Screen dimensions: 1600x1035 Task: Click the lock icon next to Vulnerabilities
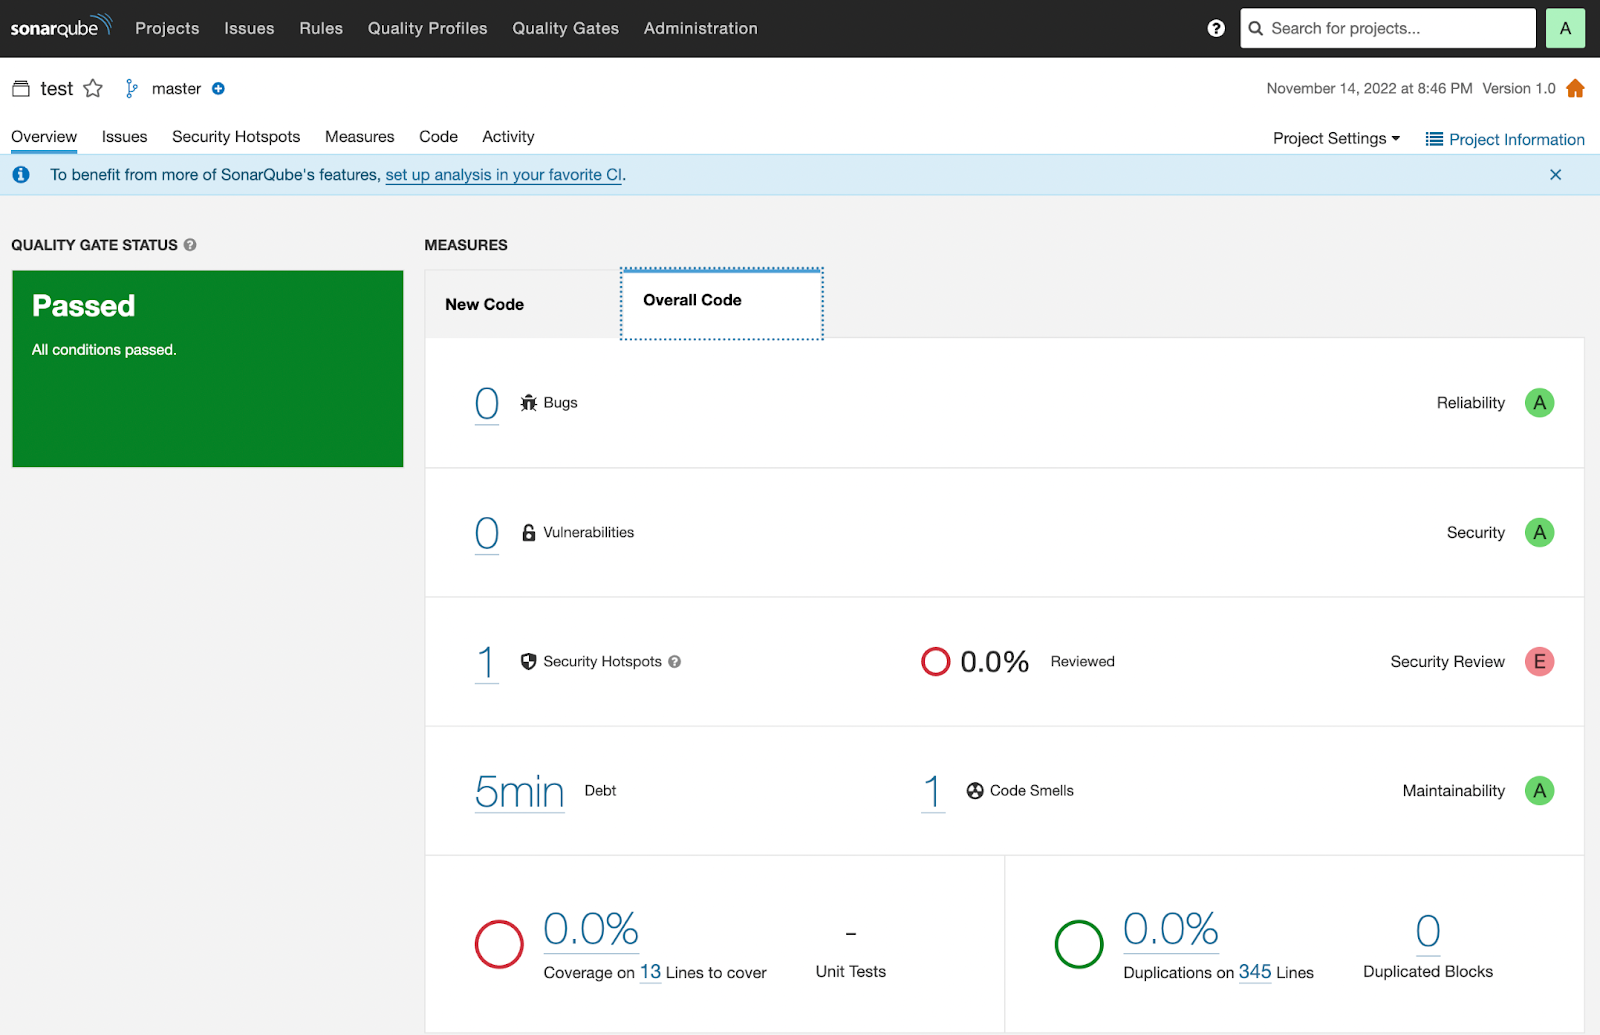coord(528,532)
